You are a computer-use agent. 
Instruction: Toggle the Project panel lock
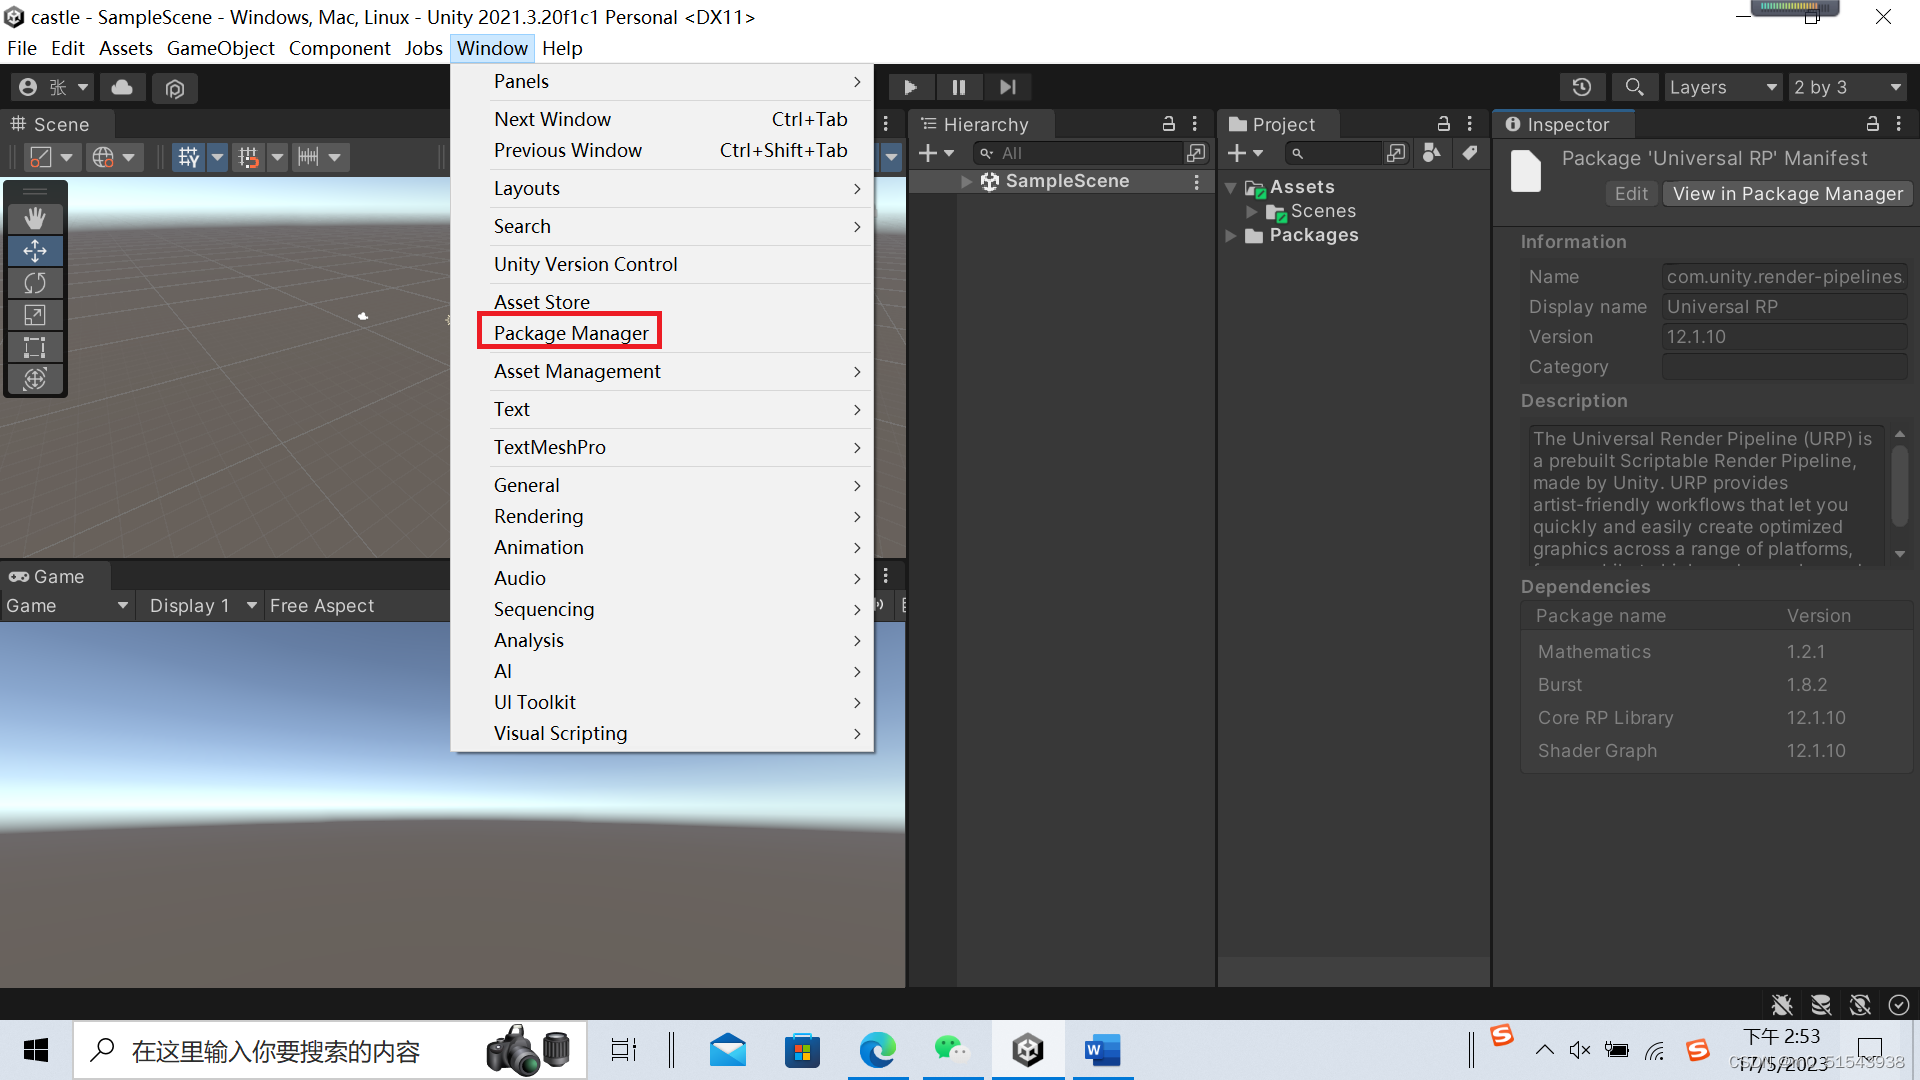(x=1443, y=124)
